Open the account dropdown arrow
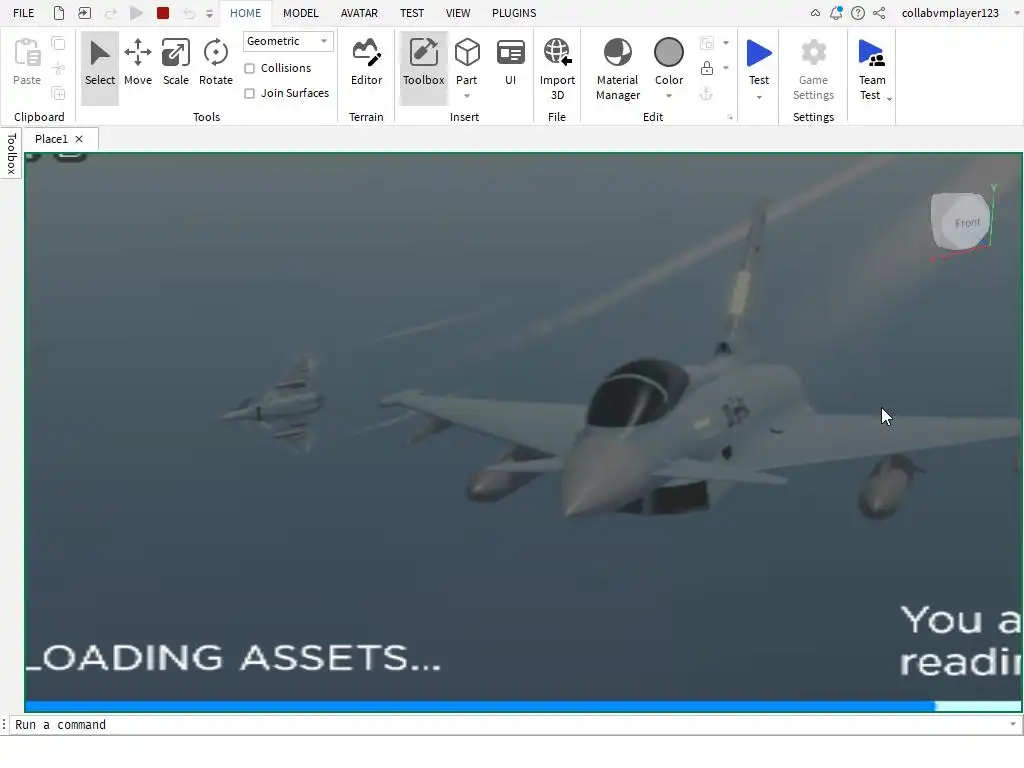1024x768 pixels. point(1016,13)
